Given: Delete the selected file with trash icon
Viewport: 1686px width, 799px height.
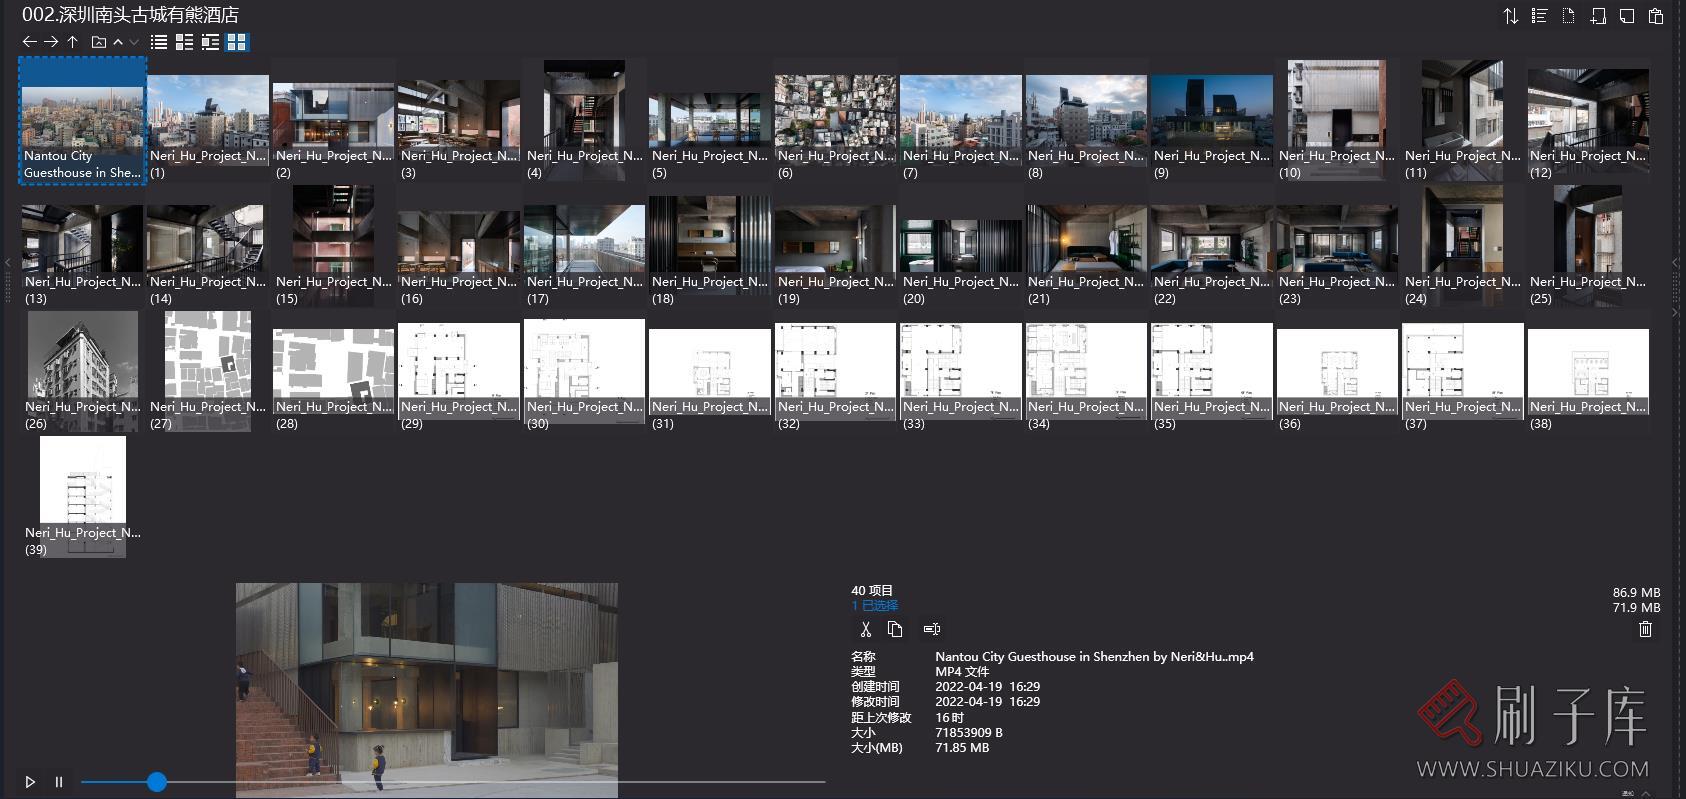Looking at the screenshot, I should pos(1645,629).
